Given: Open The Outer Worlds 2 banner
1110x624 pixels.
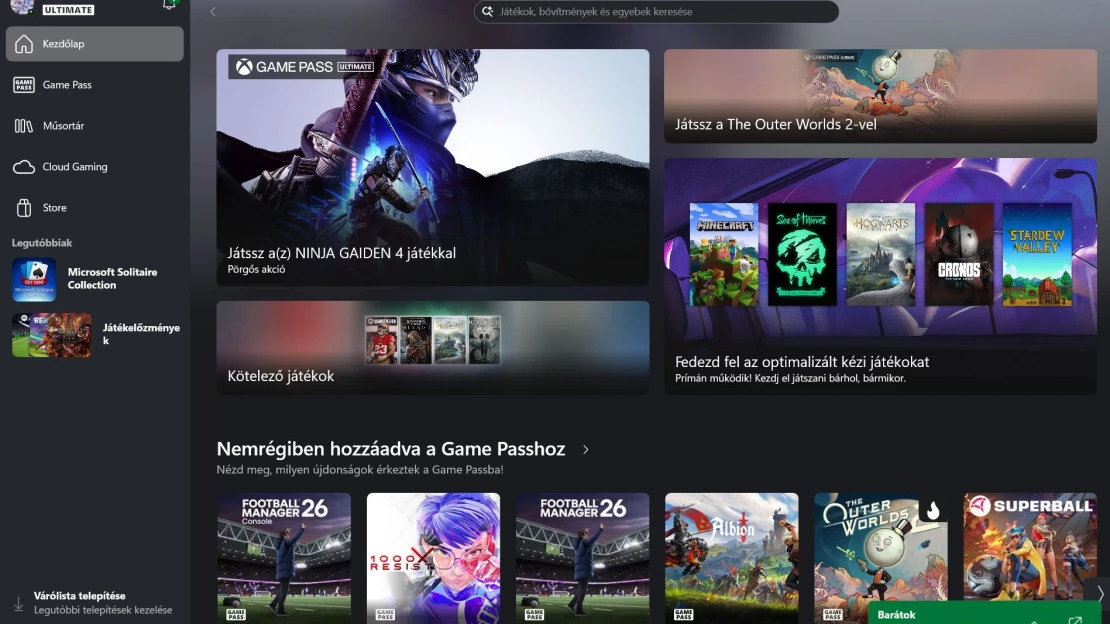Looking at the screenshot, I should (x=880, y=96).
